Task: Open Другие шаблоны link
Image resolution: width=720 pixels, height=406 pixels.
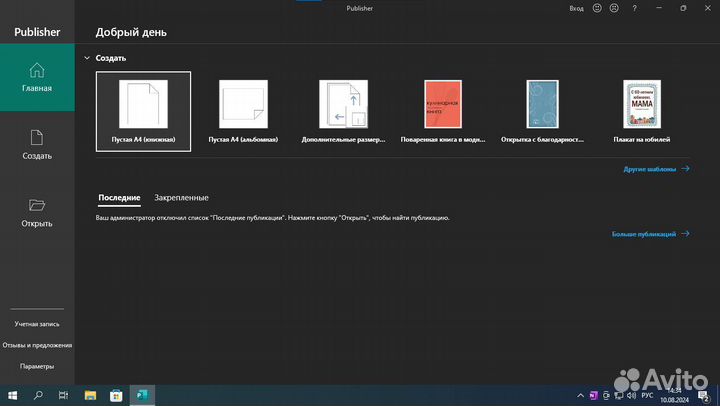Action: point(656,169)
